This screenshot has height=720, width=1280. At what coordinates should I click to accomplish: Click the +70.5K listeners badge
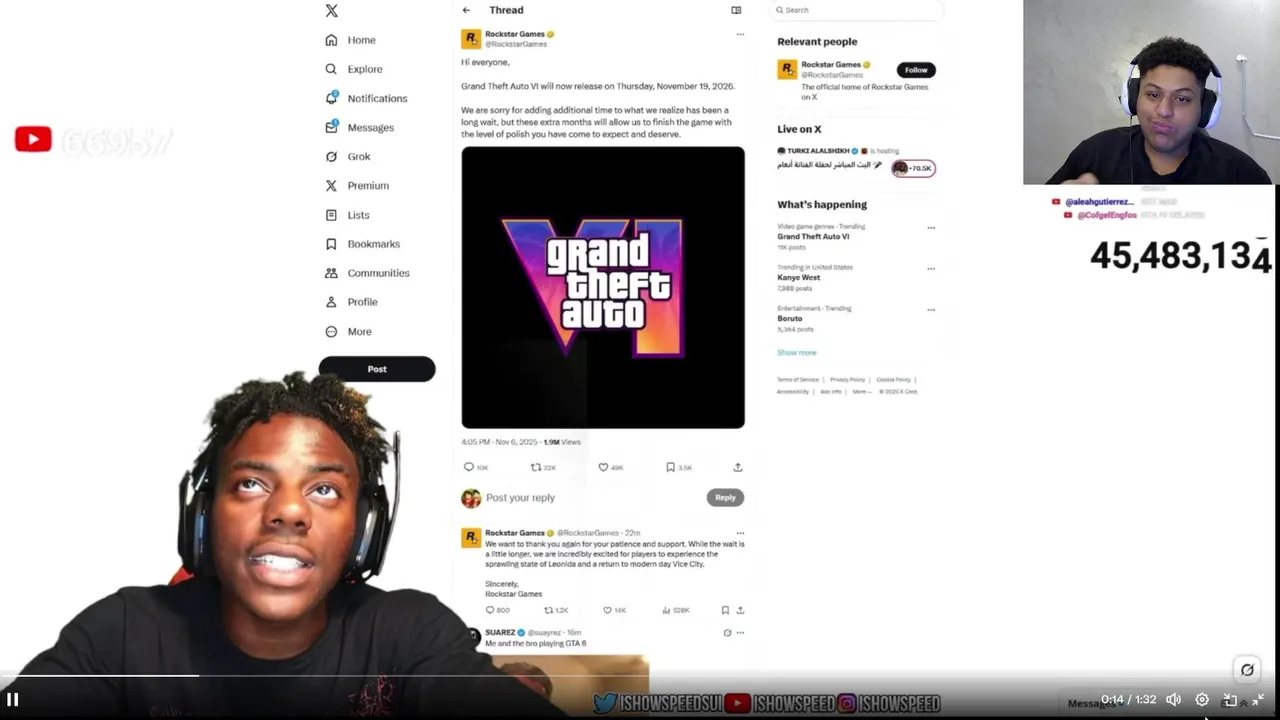[x=914, y=168]
